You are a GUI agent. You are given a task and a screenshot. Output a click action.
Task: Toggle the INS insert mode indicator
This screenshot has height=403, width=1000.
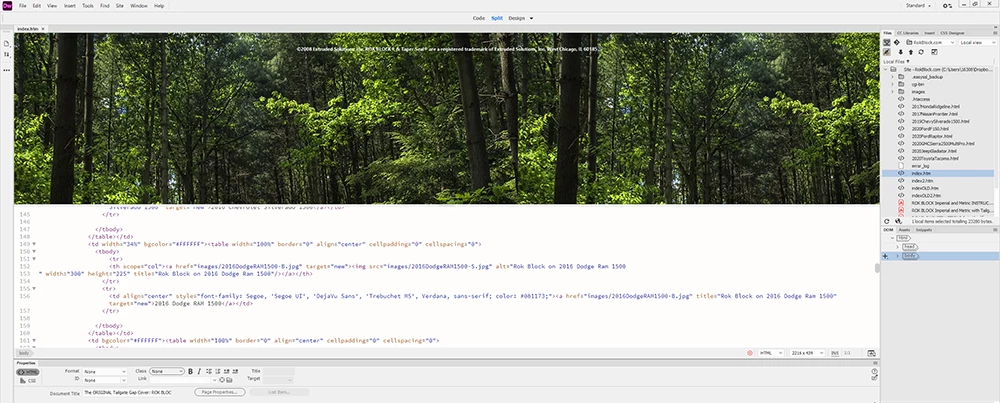pyautogui.click(x=835, y=353)
